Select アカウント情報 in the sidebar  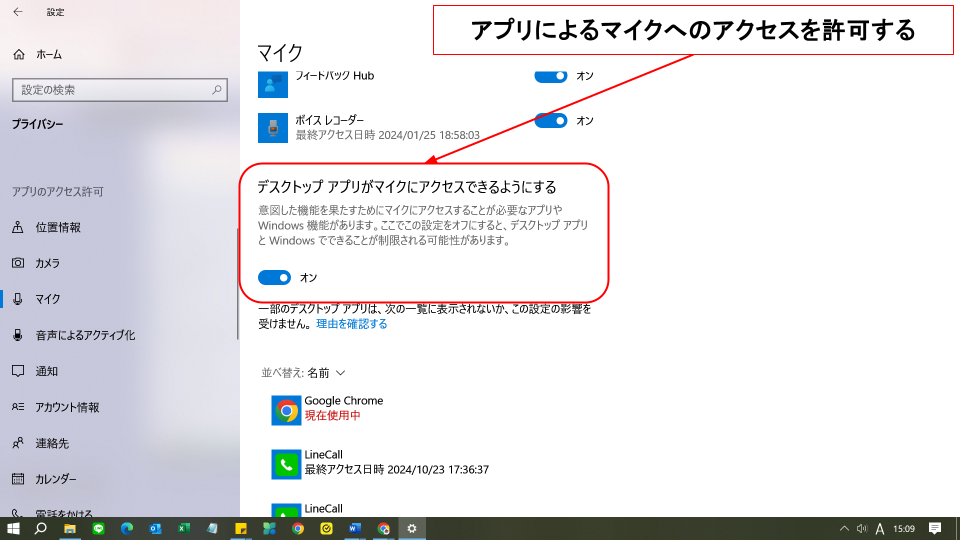tap(67, 407)
